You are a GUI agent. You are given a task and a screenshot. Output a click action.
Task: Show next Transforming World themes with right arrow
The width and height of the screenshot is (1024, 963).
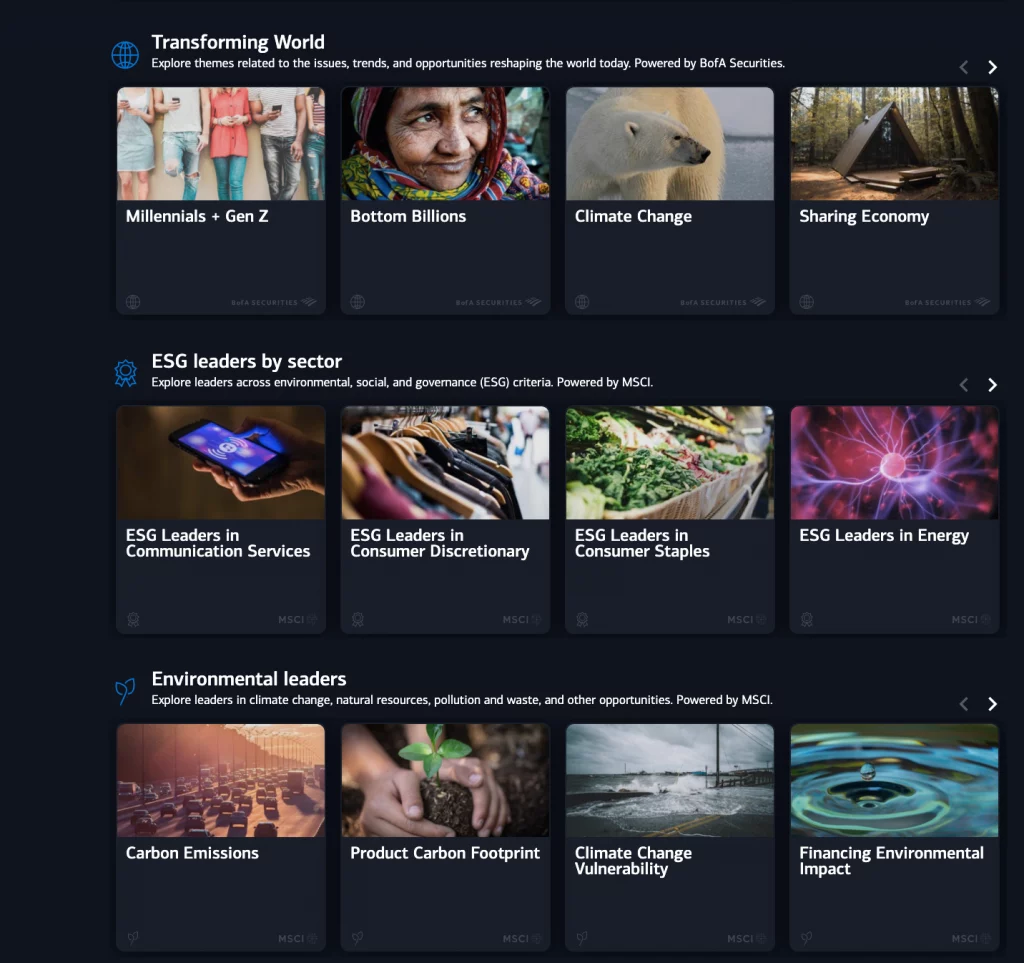[992, 67]
